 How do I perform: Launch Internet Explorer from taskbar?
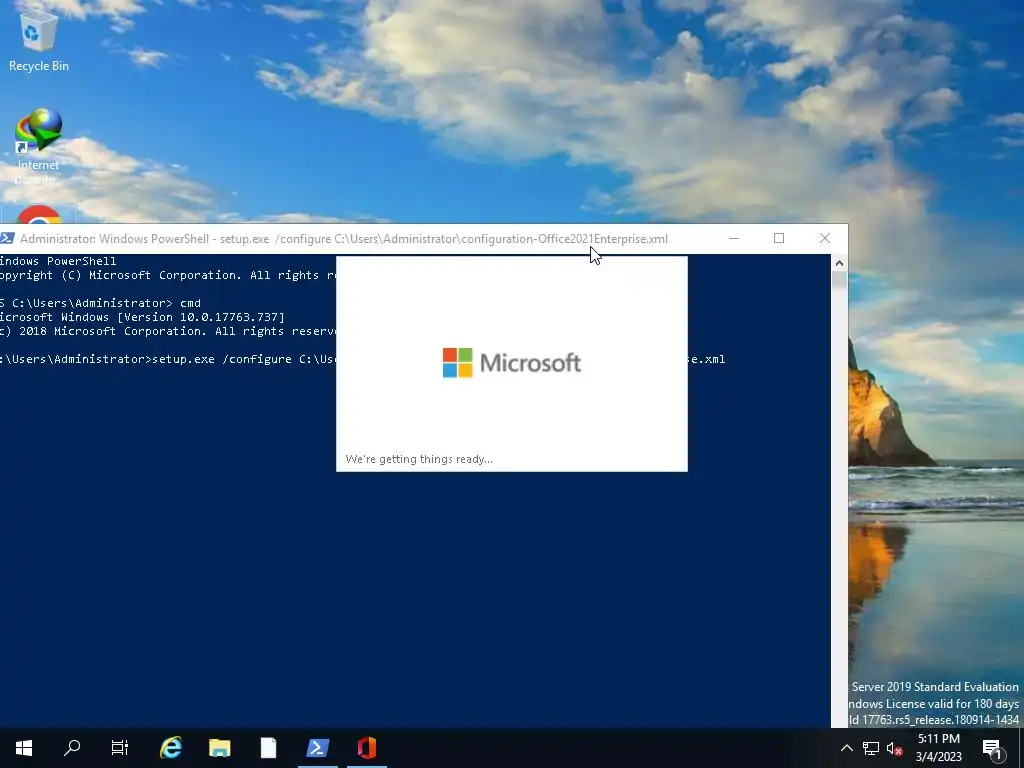point(170,748)
